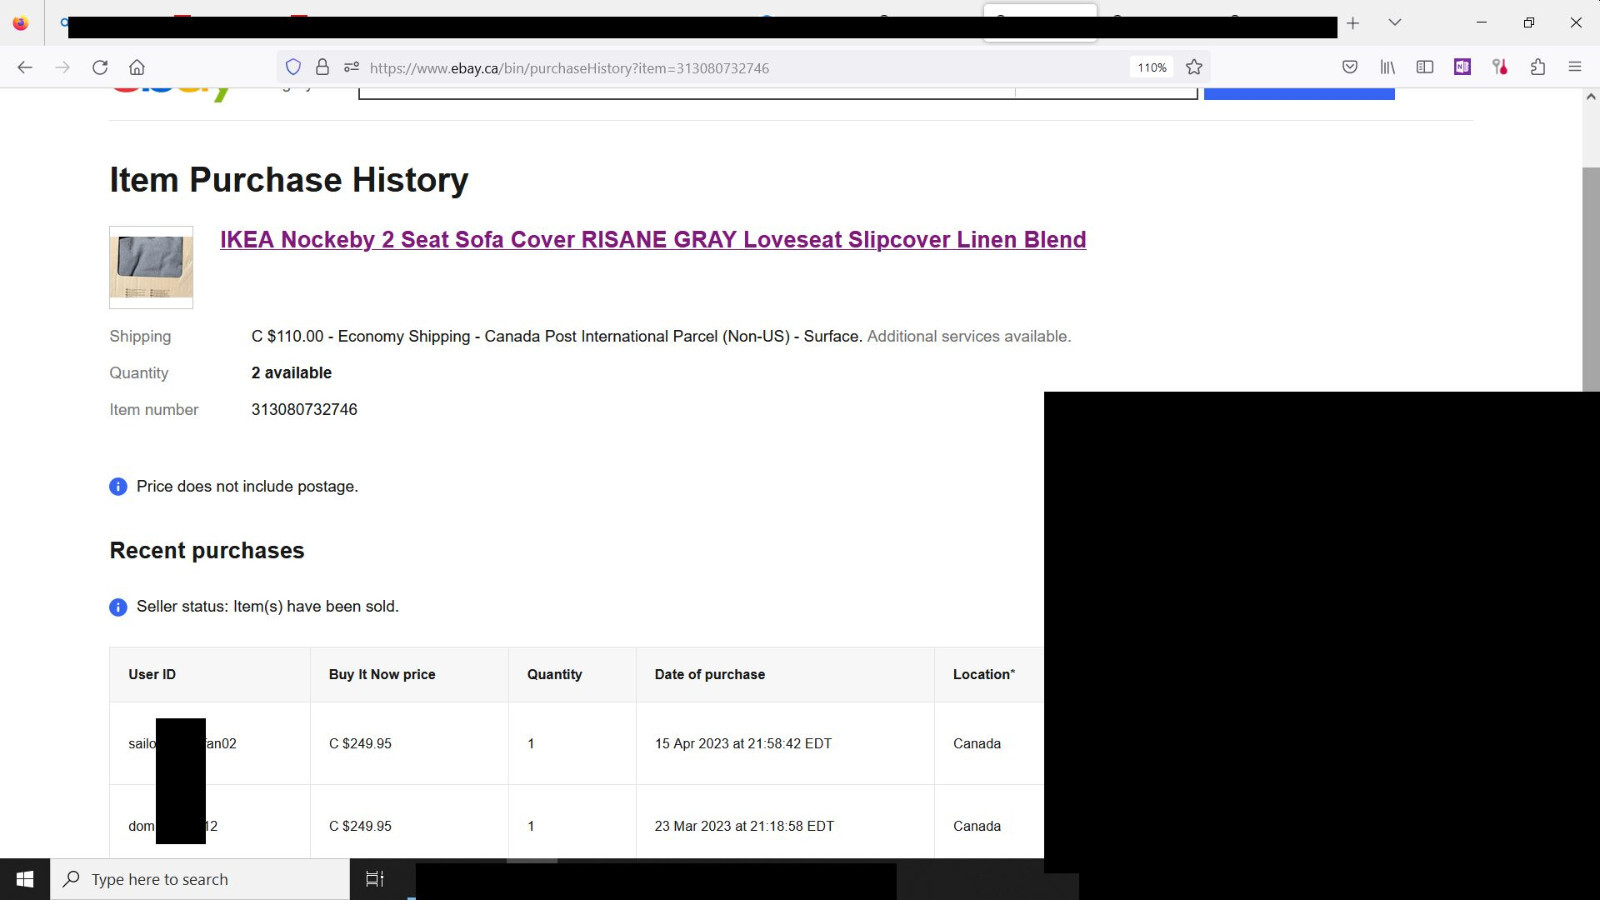Click the Firefox logo icon in tab bar
The height and width of the screenshot is (900, 1600).
click(20, 23)
